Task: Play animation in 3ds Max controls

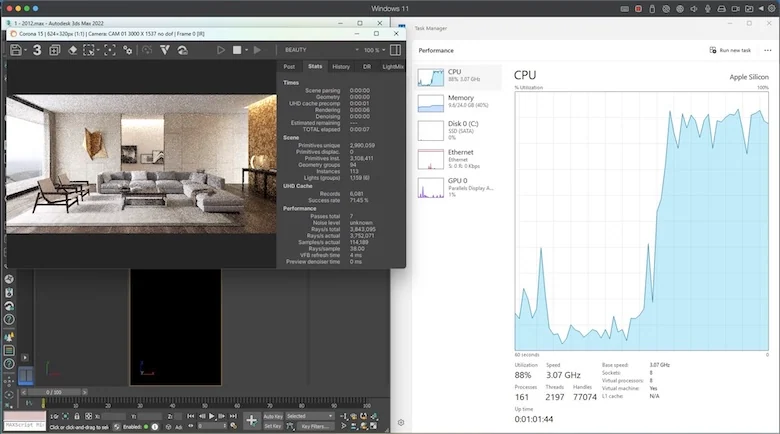Action: click(212, 416)
